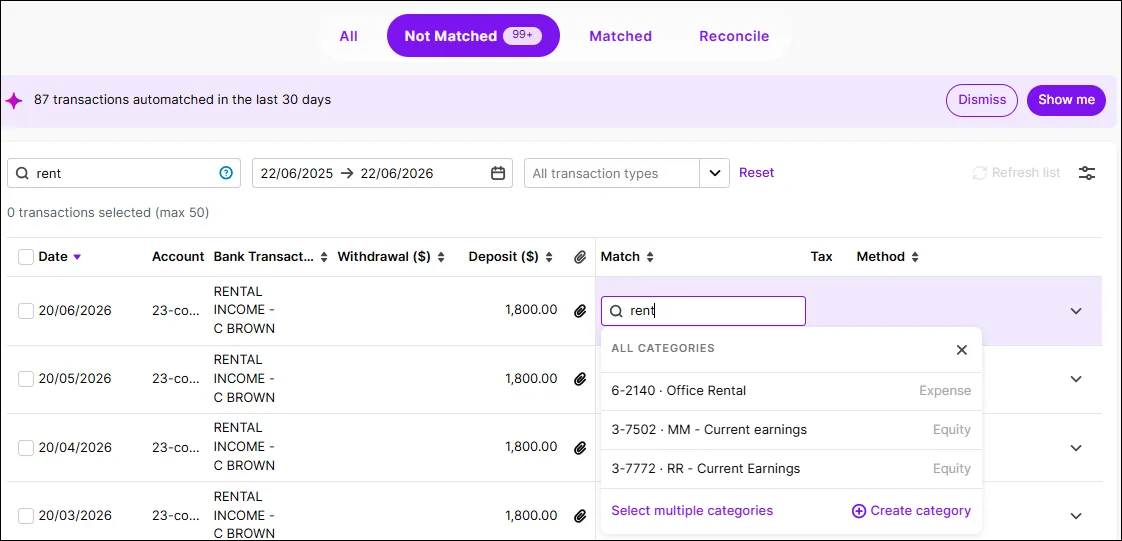The width and height of the screenshot is (1122, 541).
Task: Expand the 20/03/2026 transaction row chevron
Action: [1075, 515]
